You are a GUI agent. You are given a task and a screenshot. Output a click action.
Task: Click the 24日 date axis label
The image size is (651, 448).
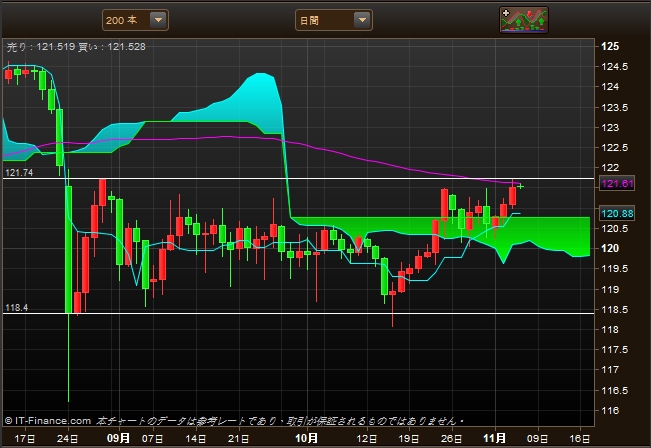point(68,438)
